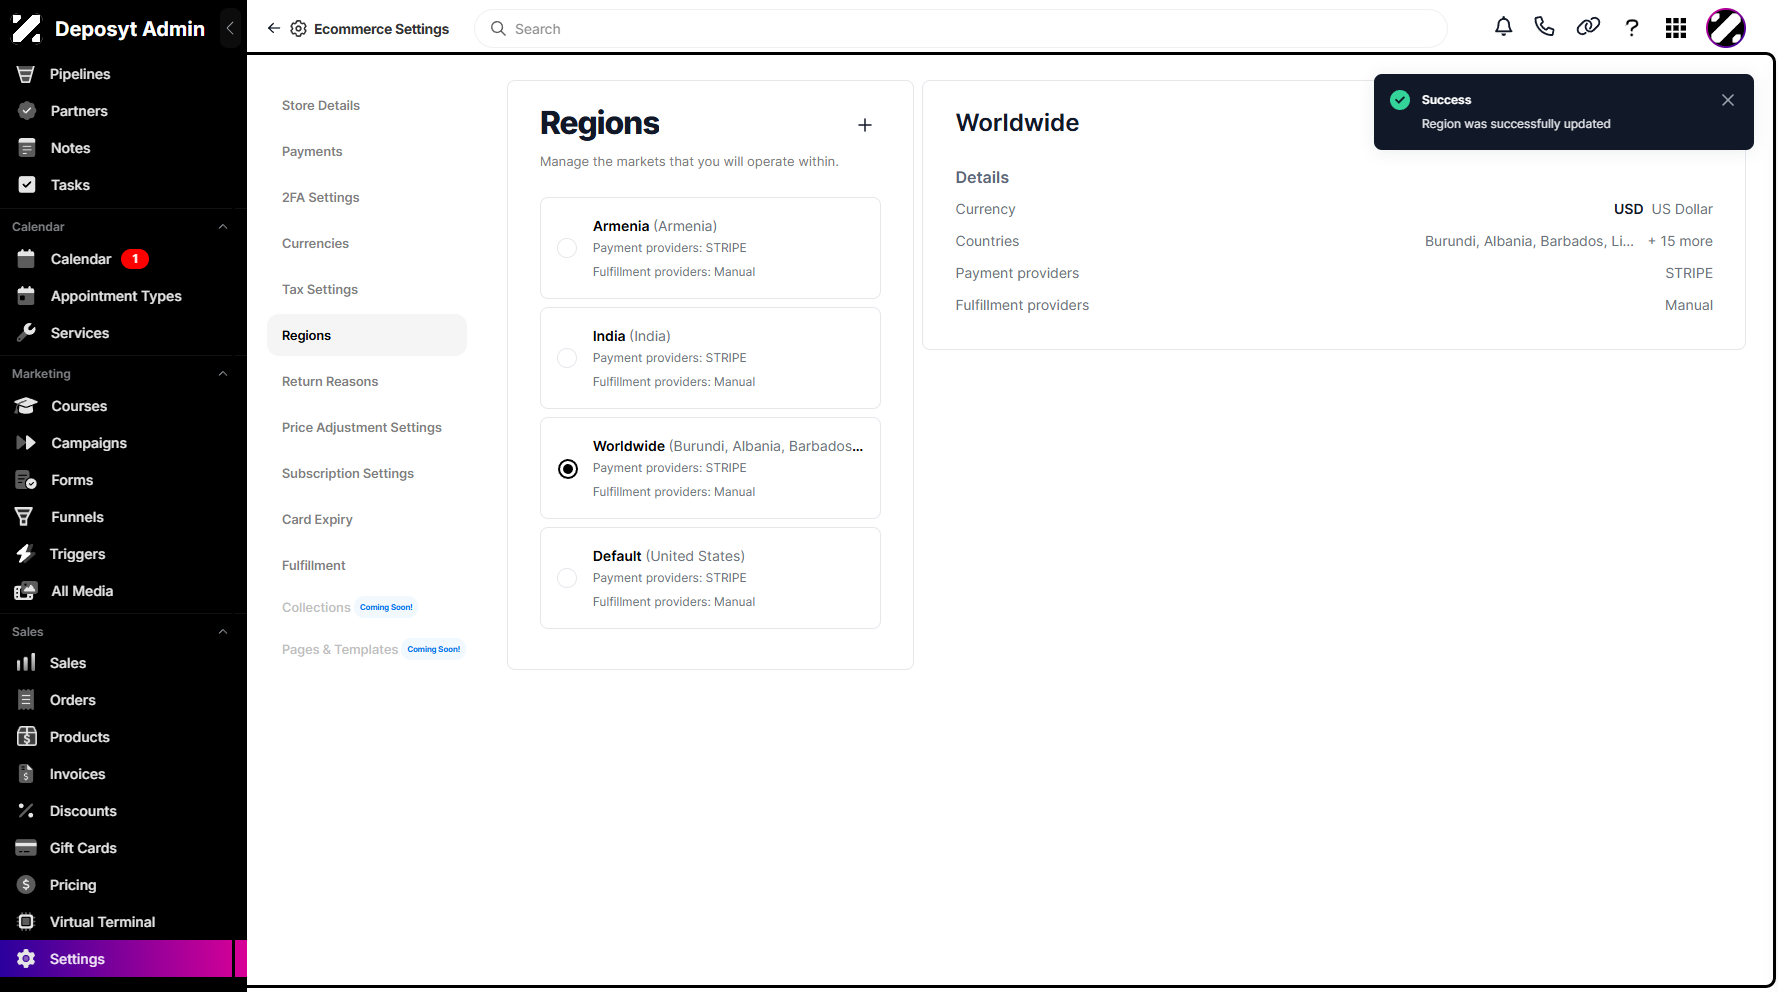Open Price Adjustment Settings

click(362, 427)
